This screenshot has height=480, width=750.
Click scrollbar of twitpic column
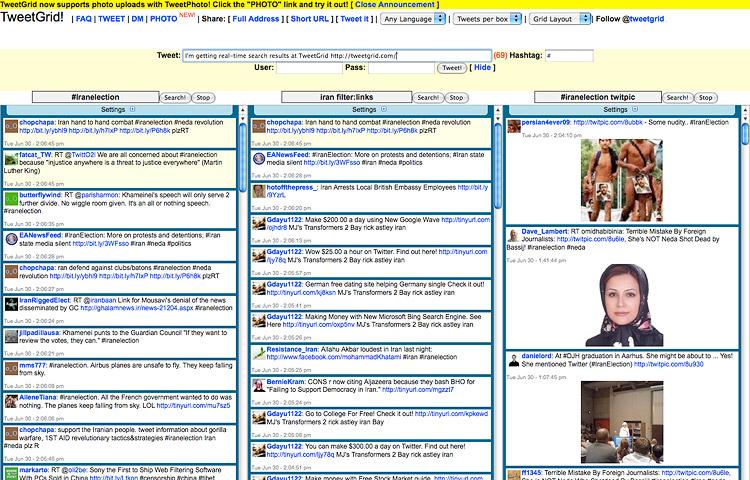click(x=745, y=133)
